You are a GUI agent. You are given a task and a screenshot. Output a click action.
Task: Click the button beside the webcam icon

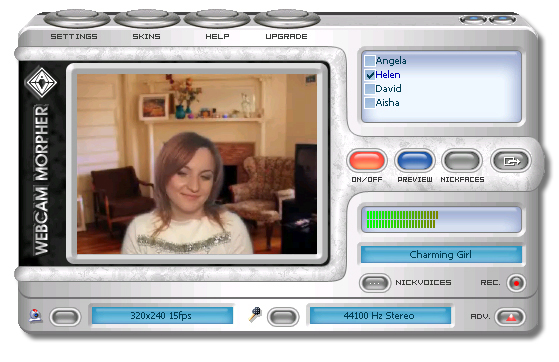[x=65, y=317]
